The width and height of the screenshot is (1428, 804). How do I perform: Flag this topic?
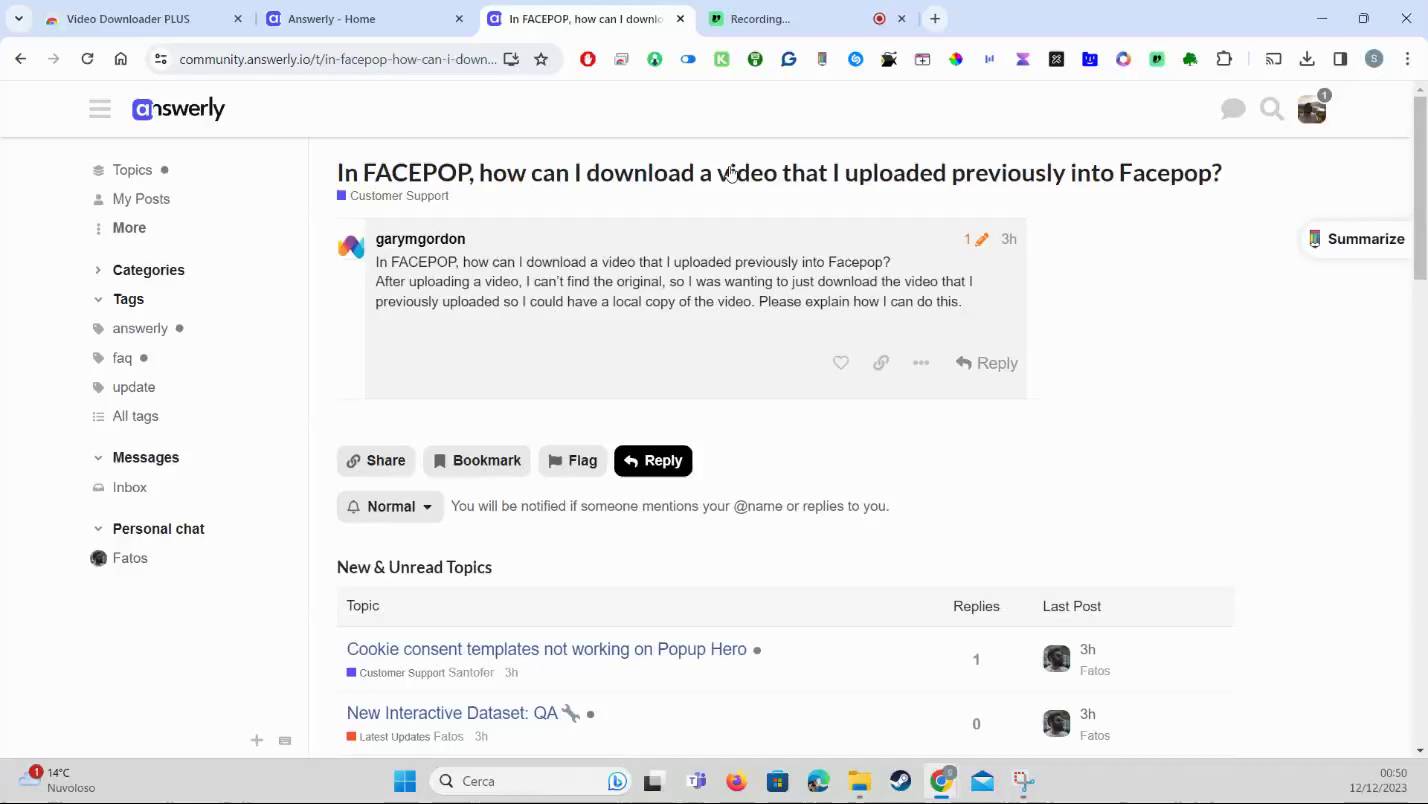tap(573, 461)
